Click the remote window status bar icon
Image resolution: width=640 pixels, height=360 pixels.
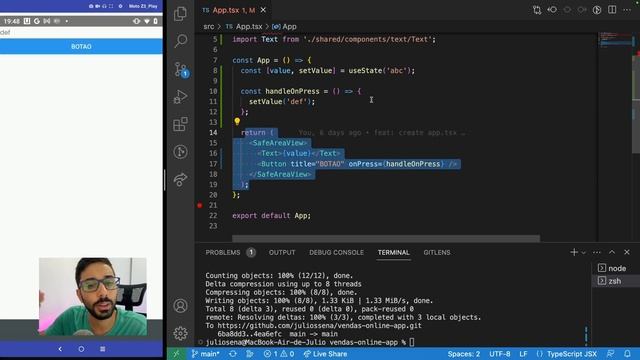(x=177, y=354)
